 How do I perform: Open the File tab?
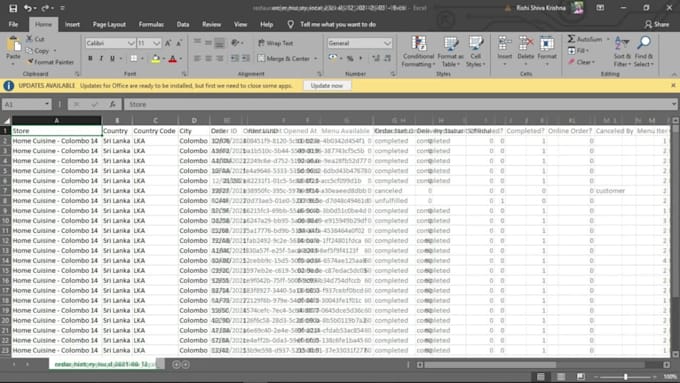click(13, 24)
